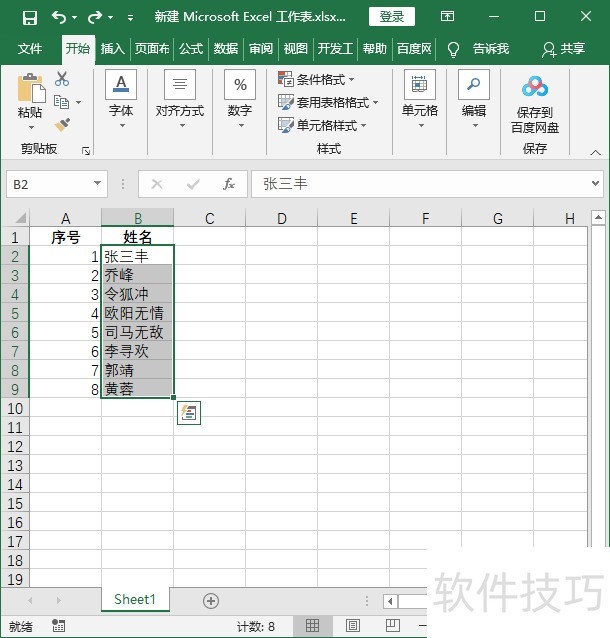Image resolution: width=610 pixels, height=638 pixels.
Task: Switch to Page Layout view icon
Action: [x=352, y=626]
